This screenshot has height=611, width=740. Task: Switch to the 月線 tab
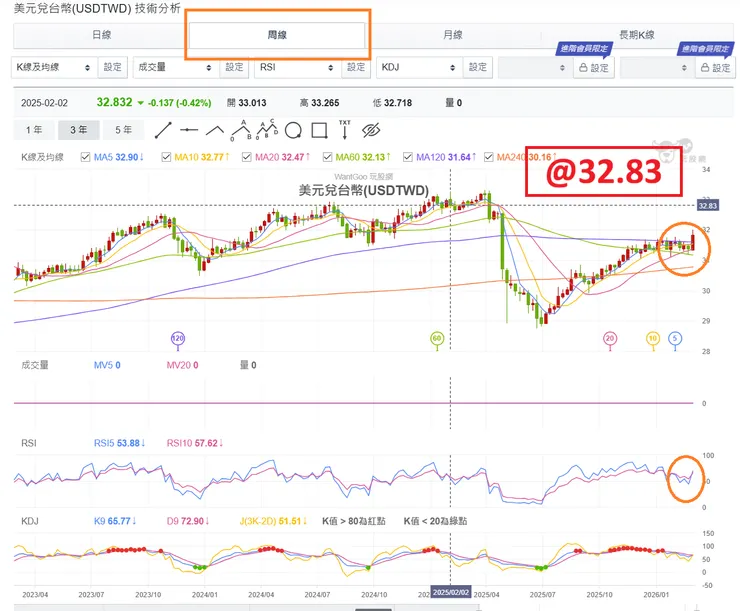tap(453, 35)
